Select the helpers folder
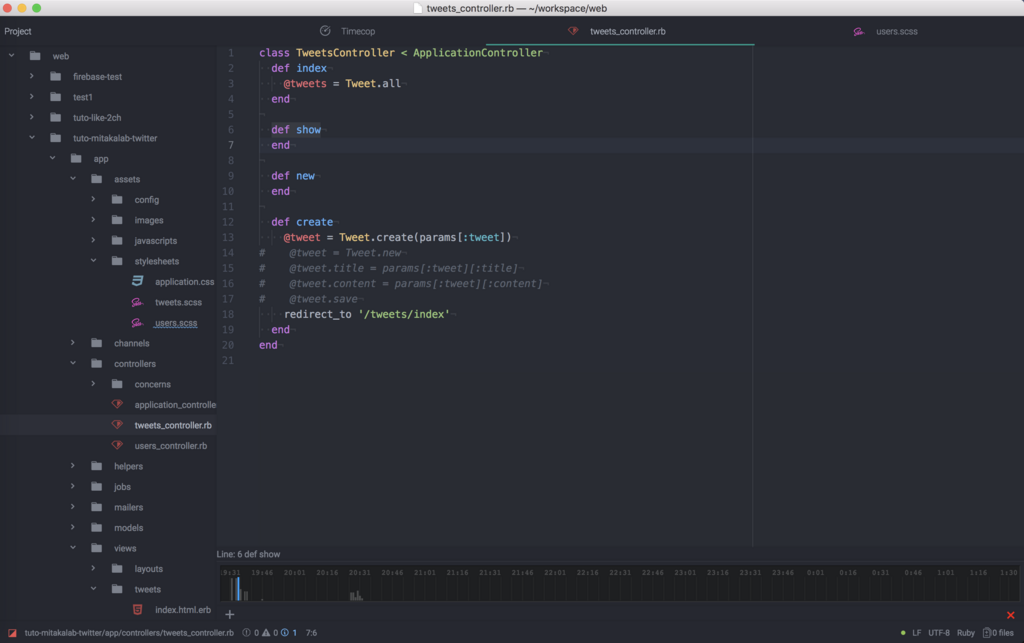1024x643 pixels. [128, 466]
